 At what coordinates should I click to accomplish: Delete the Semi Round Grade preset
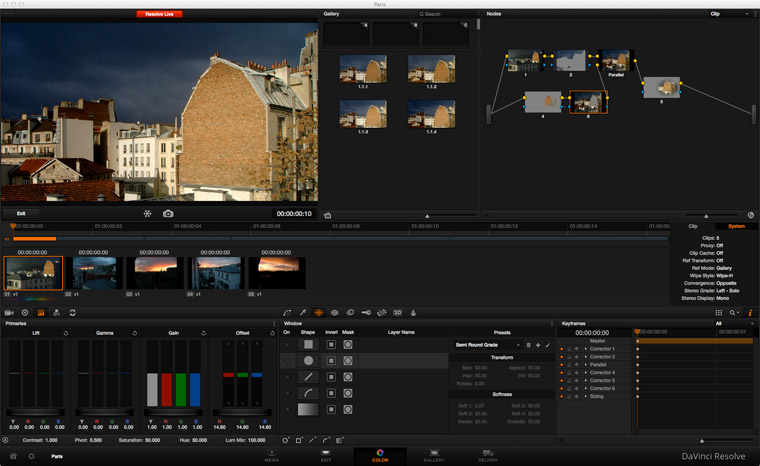(x=528, y=345)
